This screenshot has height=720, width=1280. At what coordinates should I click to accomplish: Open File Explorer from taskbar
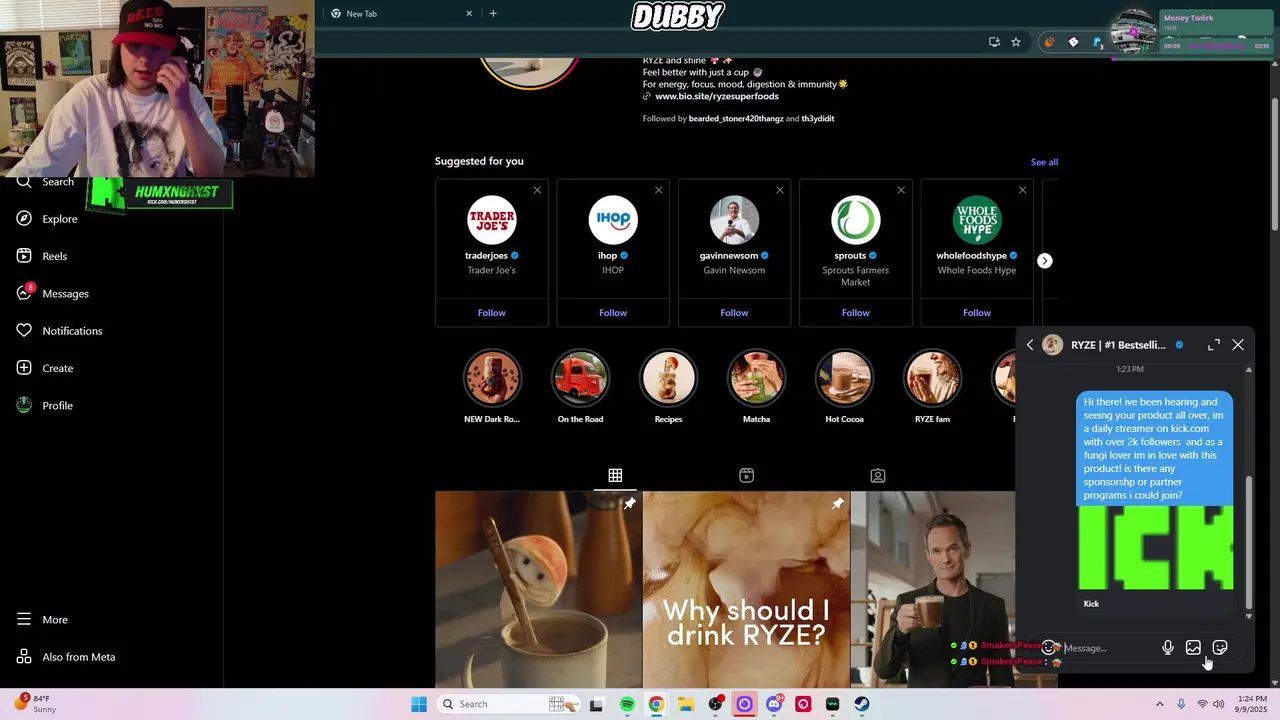(x=686, y=704)
